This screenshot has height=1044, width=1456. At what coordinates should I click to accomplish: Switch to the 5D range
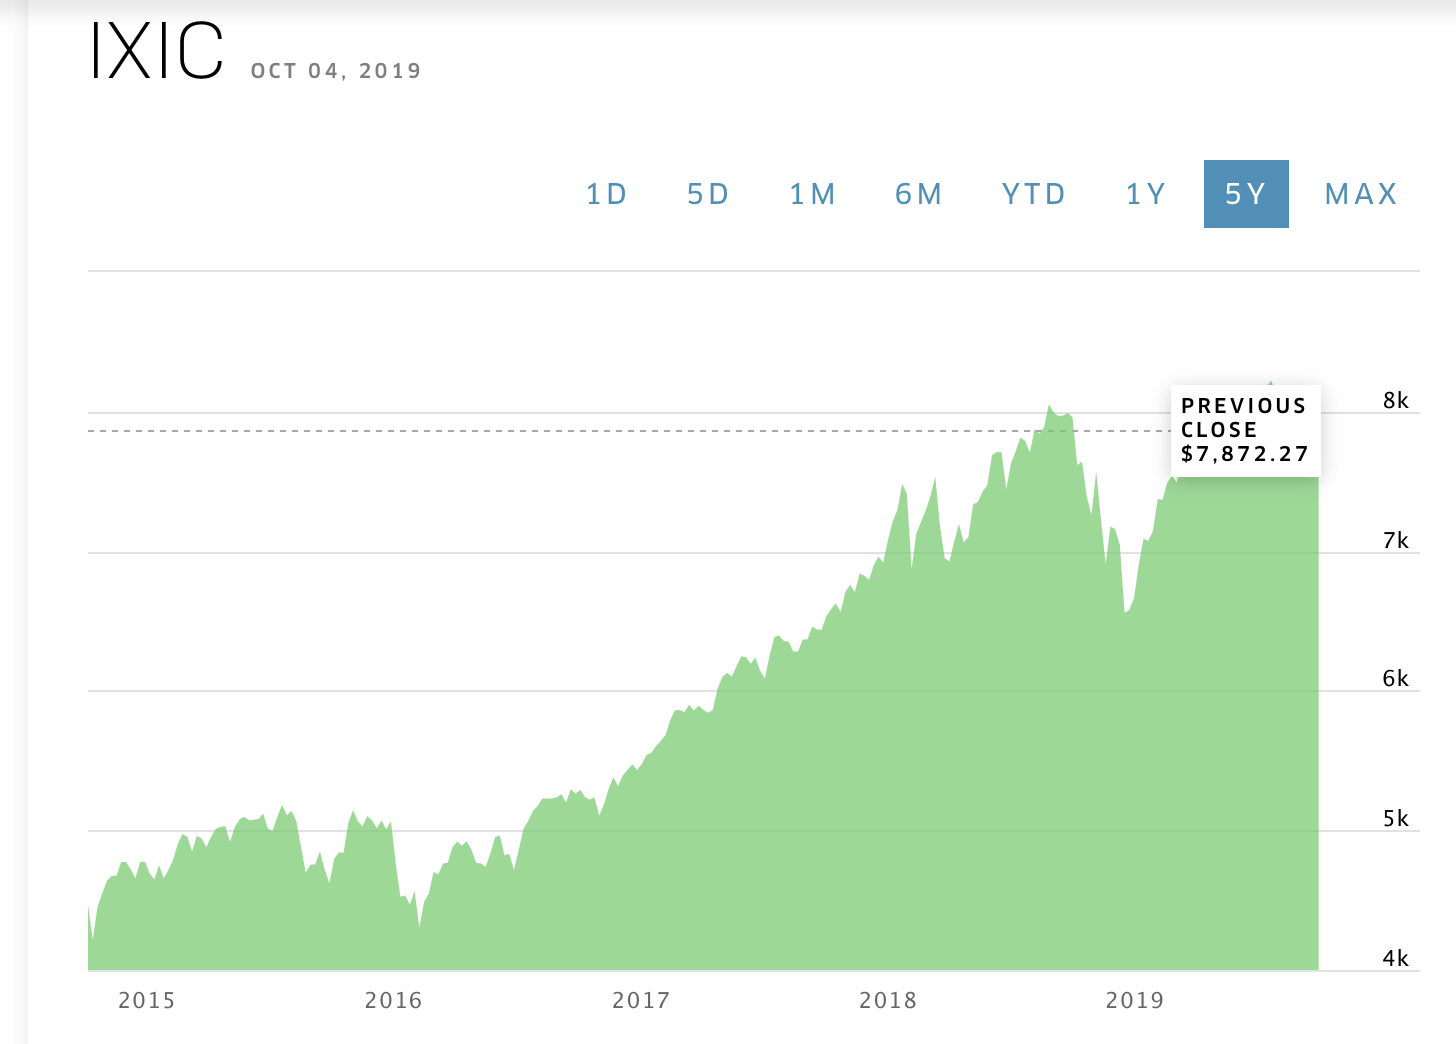[708, 194]
